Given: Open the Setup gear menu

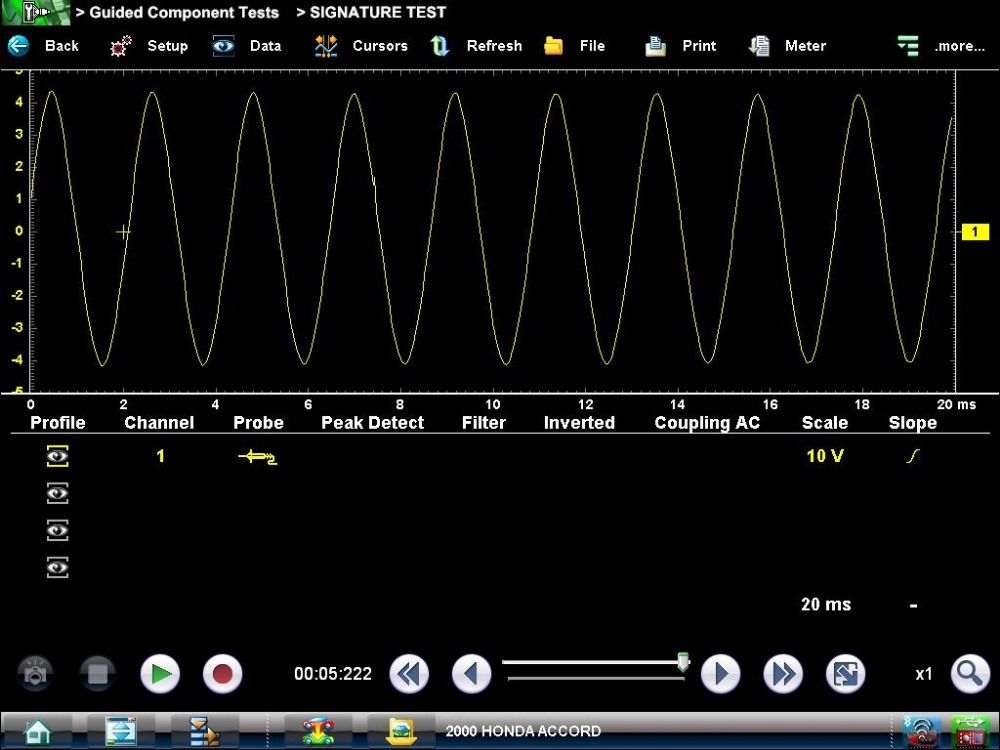Looking at the screenshot, I should pyautogui.click(x=121, y=46).
